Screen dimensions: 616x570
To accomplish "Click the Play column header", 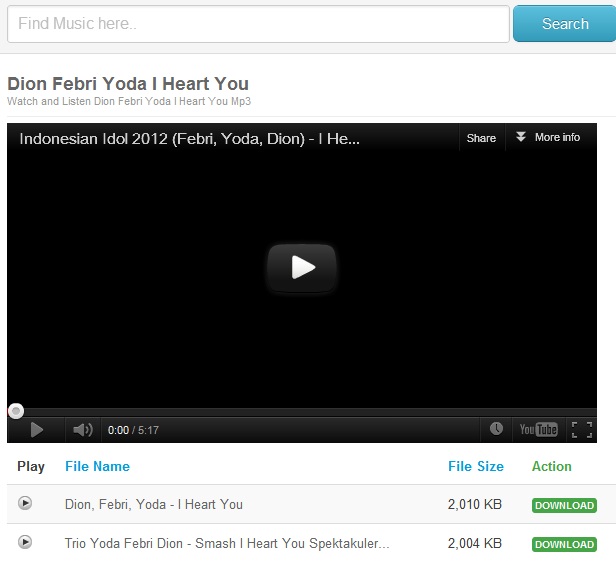I will click(31, 467).
